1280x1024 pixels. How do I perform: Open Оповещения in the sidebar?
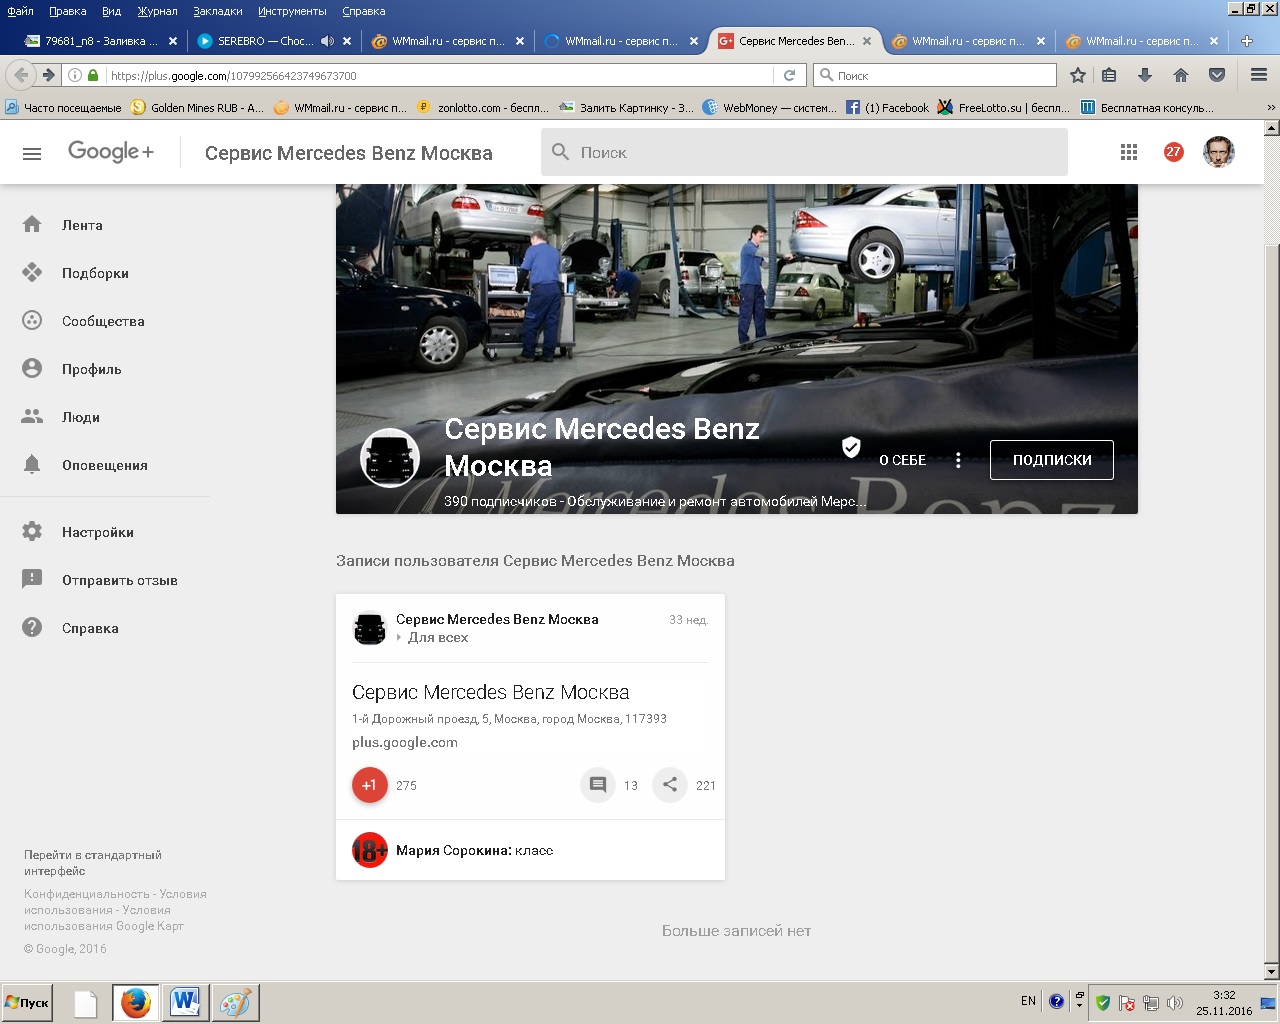tap(105, 465)
